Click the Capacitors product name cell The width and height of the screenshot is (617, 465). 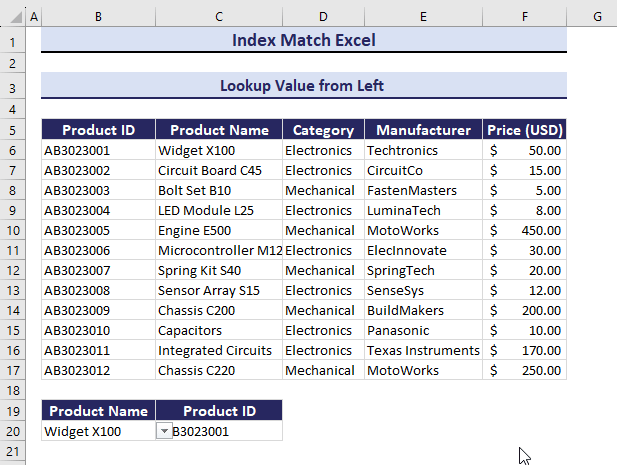coord(218,330)
